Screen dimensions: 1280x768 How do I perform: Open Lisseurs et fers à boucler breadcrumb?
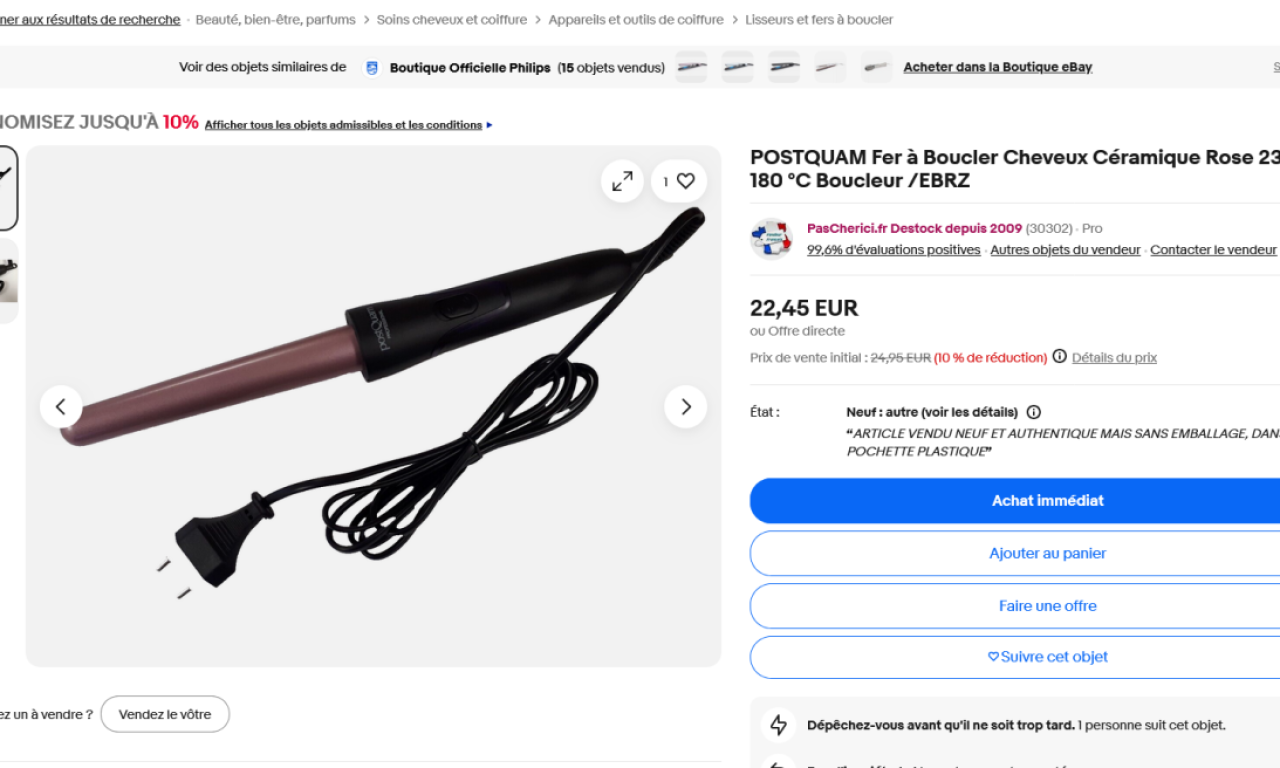click(819, 20)
